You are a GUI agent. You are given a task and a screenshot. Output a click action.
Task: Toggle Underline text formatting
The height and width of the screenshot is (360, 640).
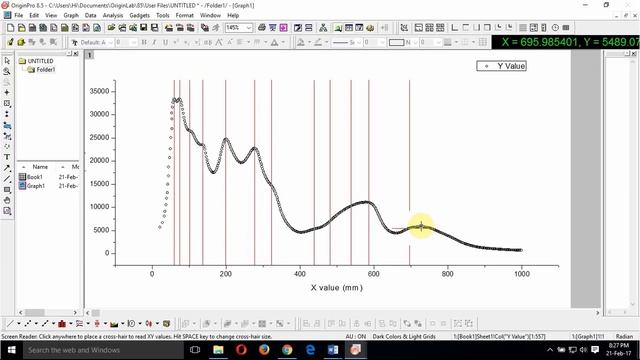click(165, 42)
